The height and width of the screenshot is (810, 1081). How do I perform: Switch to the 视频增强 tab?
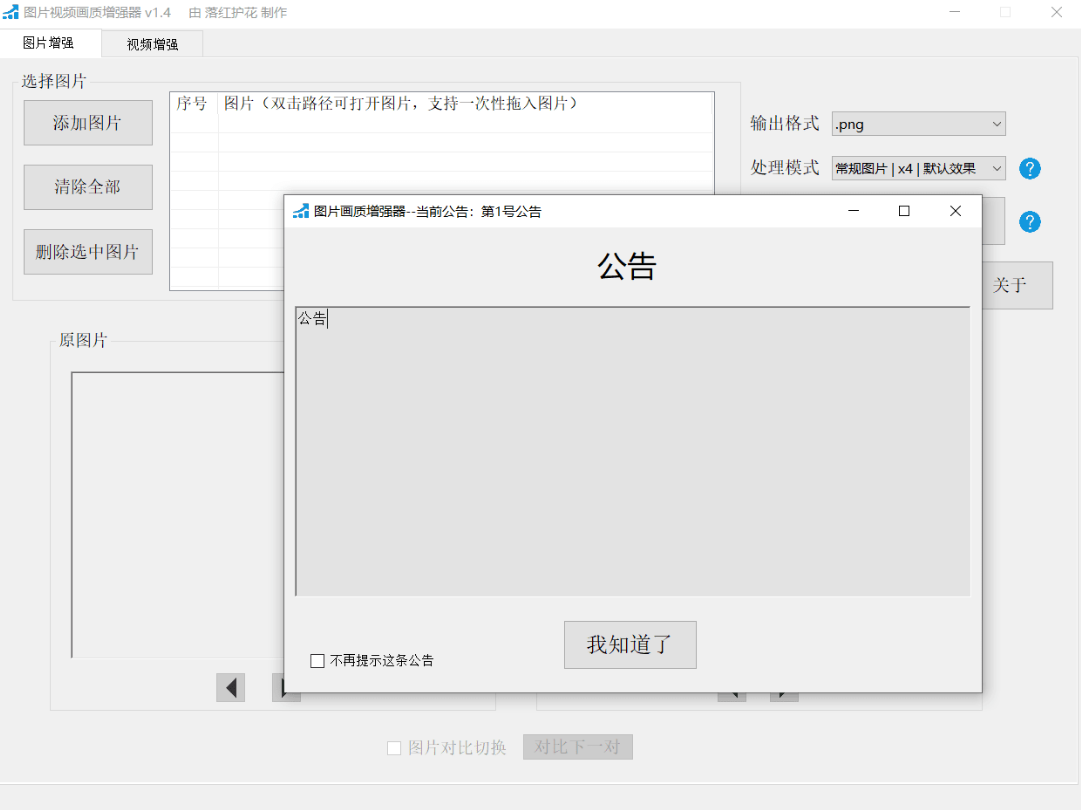point(151,44)
